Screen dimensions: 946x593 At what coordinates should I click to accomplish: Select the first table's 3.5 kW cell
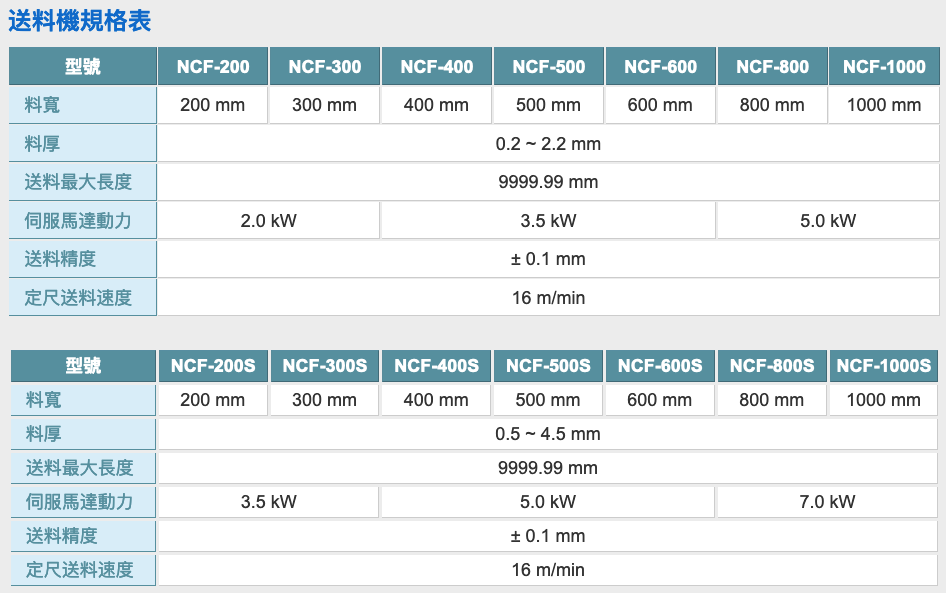tap(548, 221)
